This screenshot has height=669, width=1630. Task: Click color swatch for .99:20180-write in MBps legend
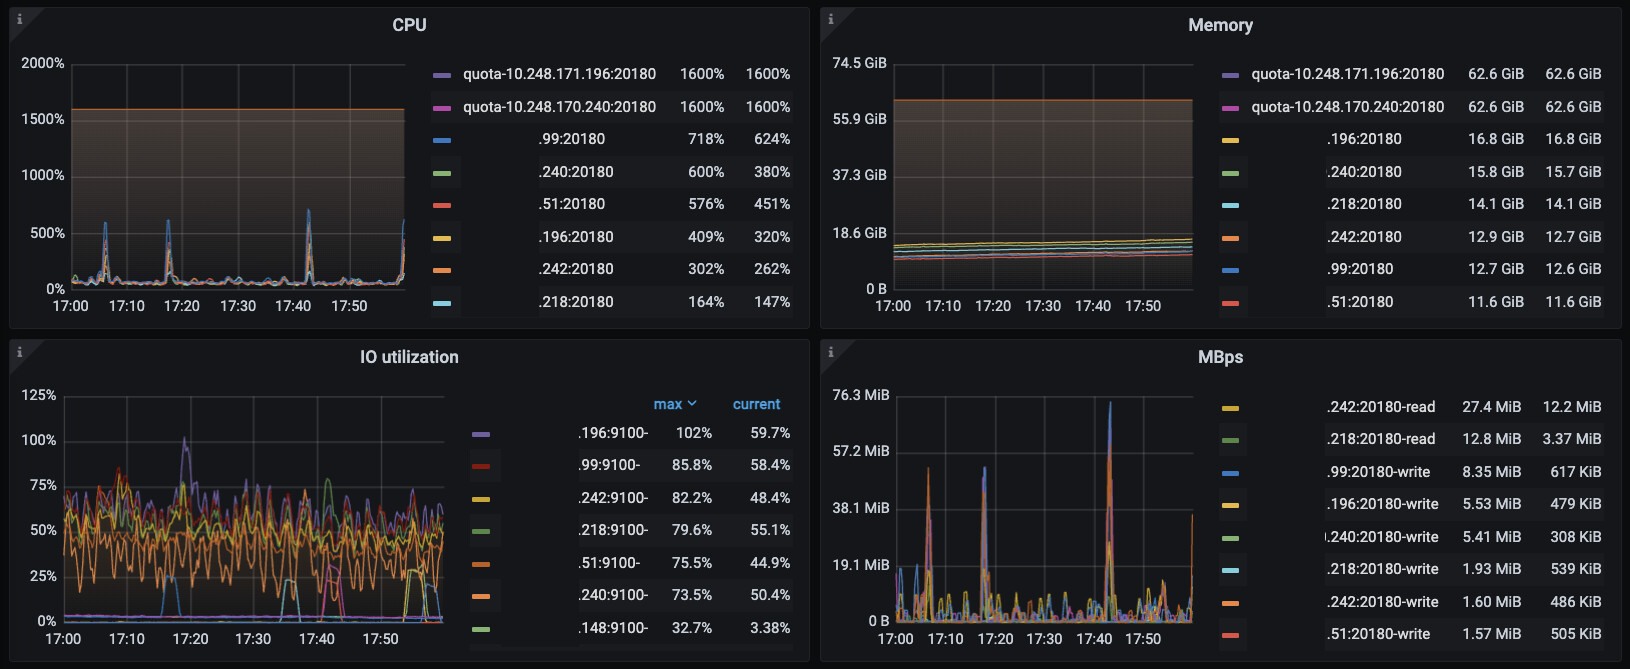point(1230,473)
